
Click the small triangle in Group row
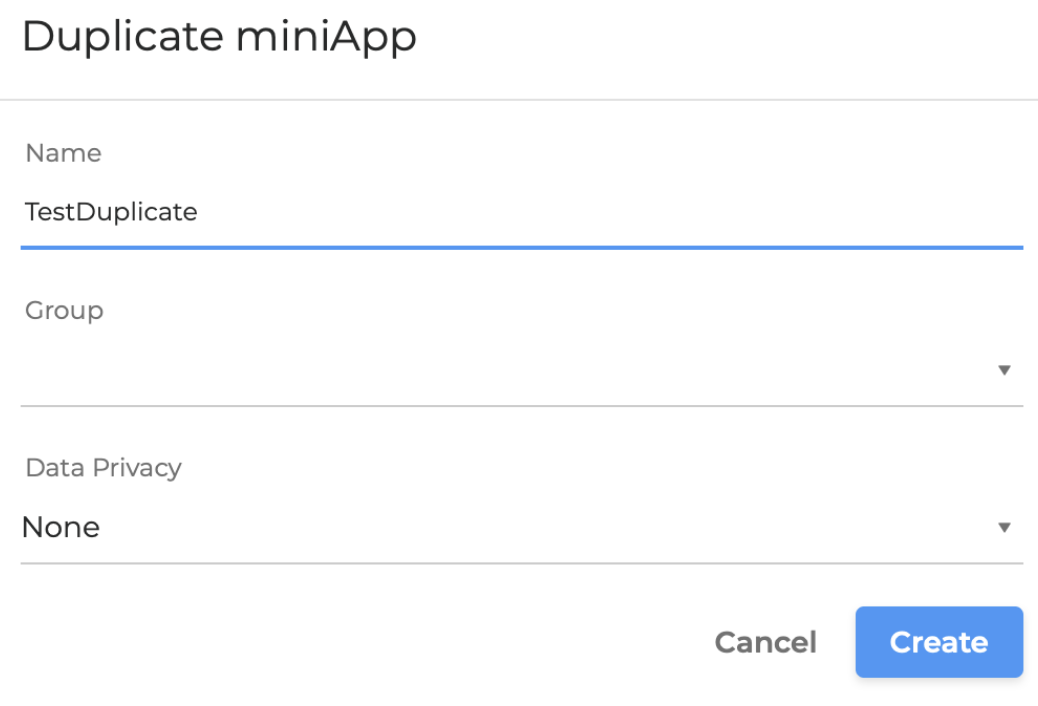[x=1005, y=370]
